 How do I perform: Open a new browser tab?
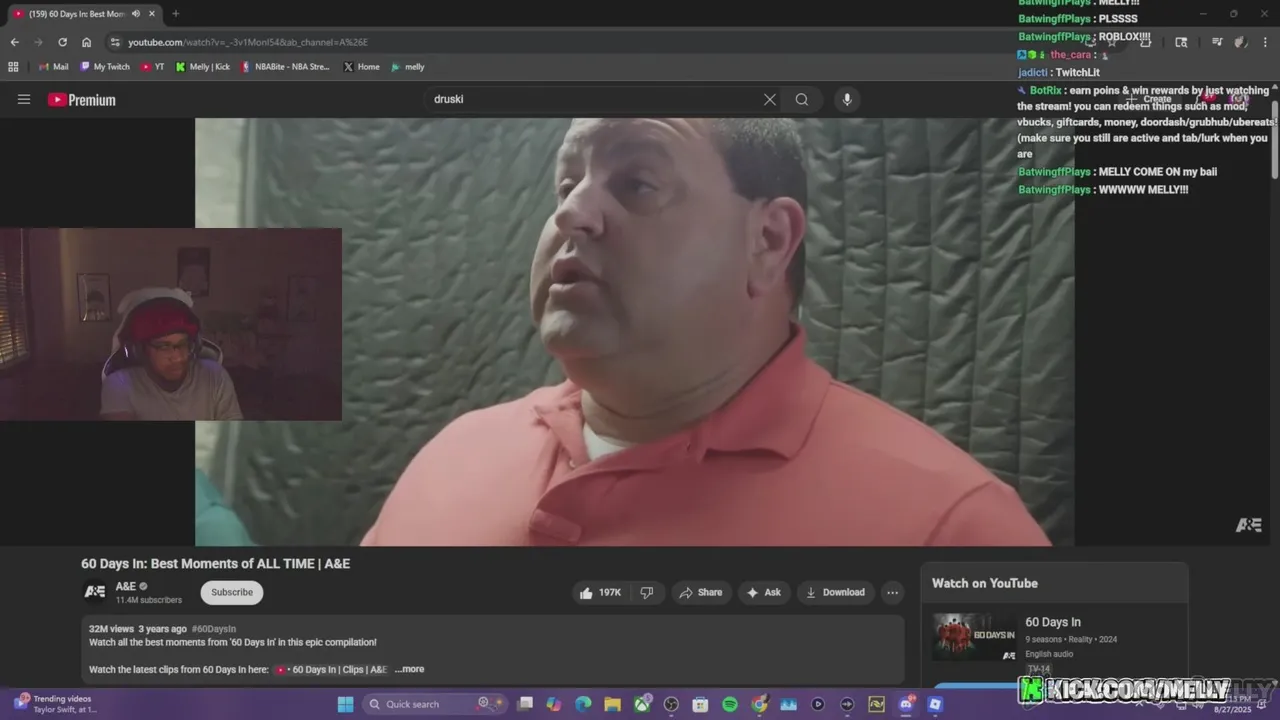click(x=175, y=14)
